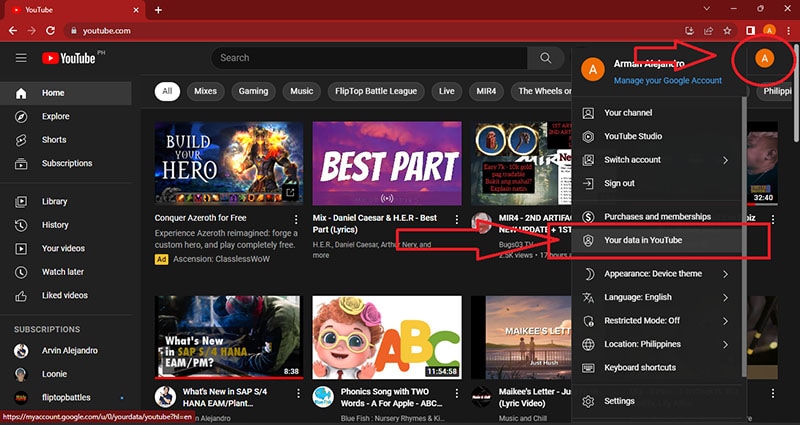This screenshot has width=800, height=425.
Task: Click the account menu scrollbar
Action: (744, 237)
